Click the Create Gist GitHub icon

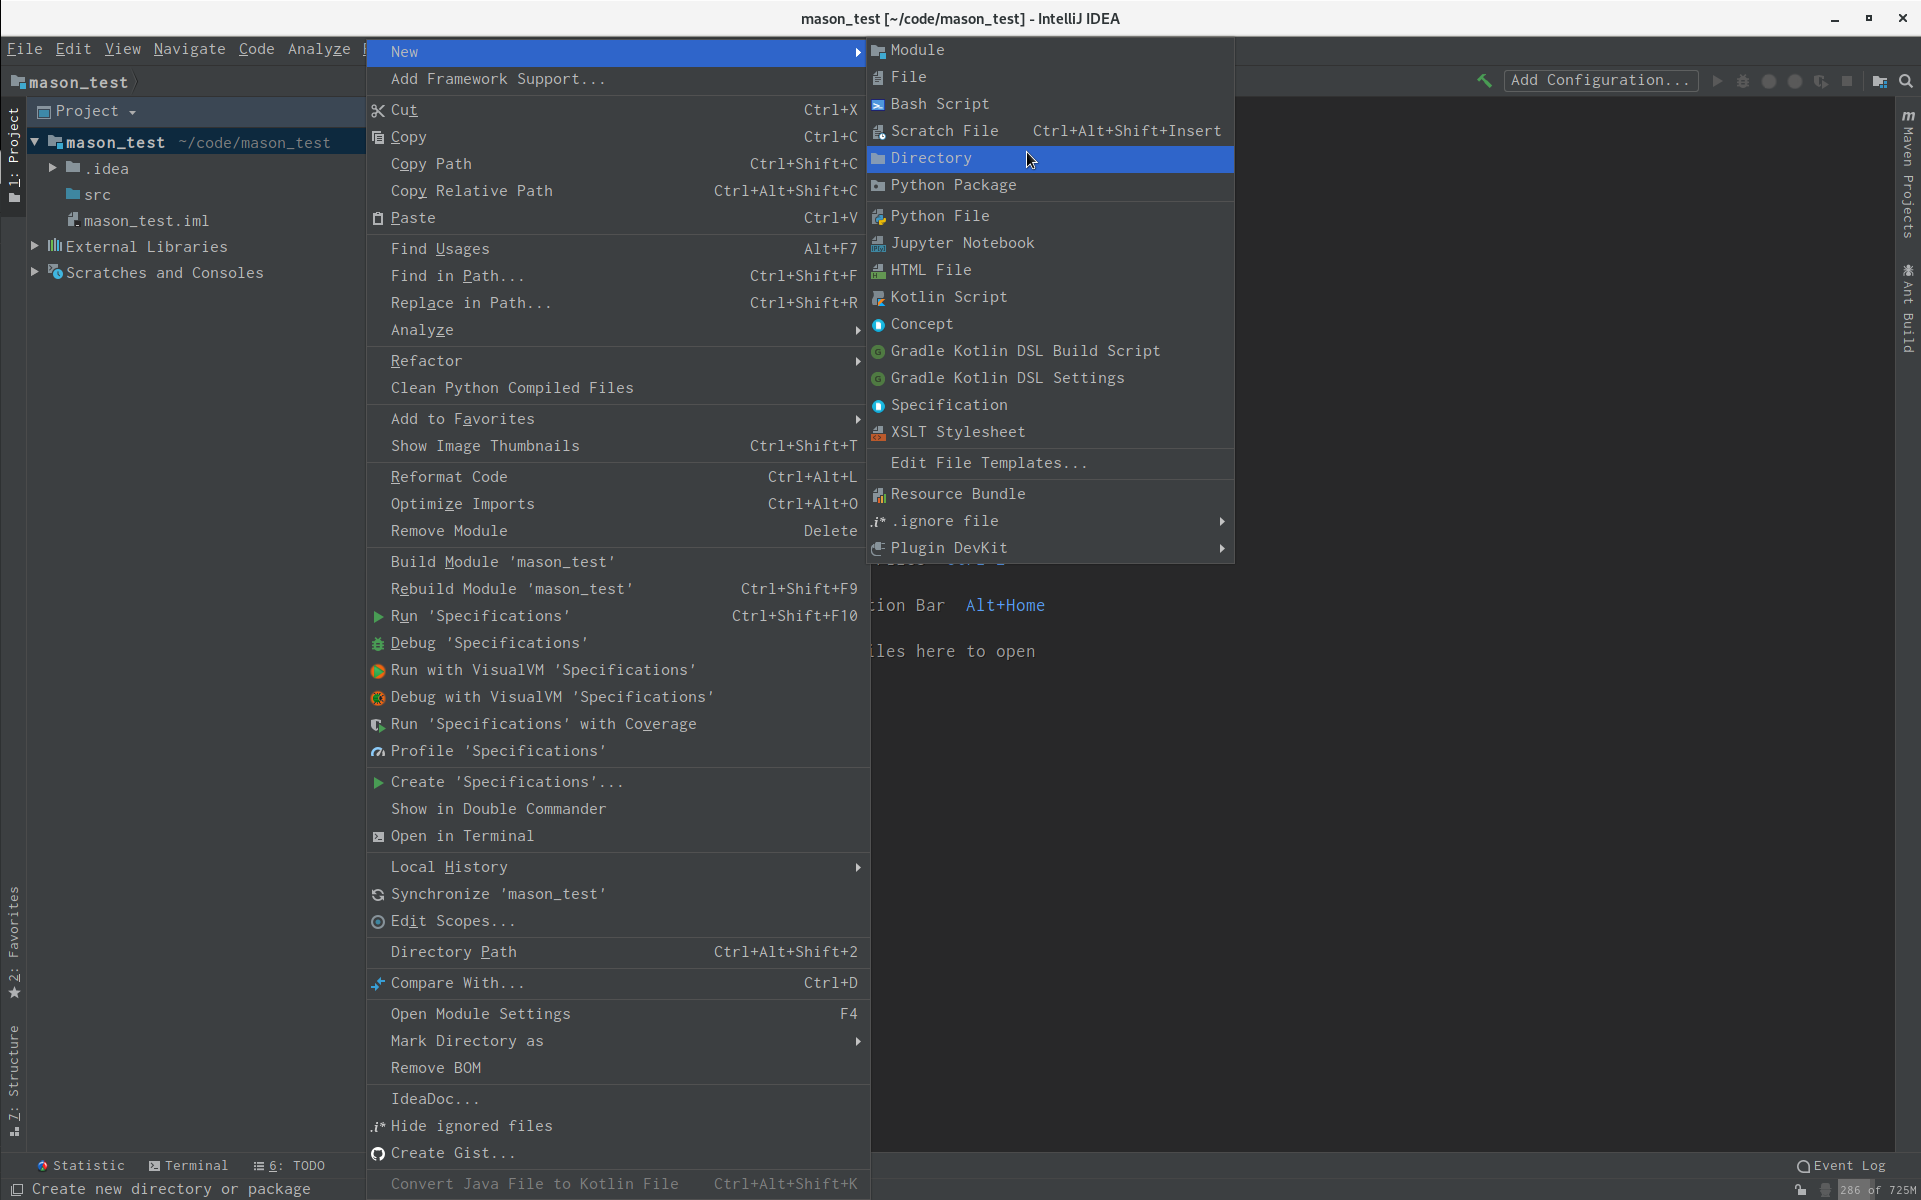click(x=378, y=1154)
